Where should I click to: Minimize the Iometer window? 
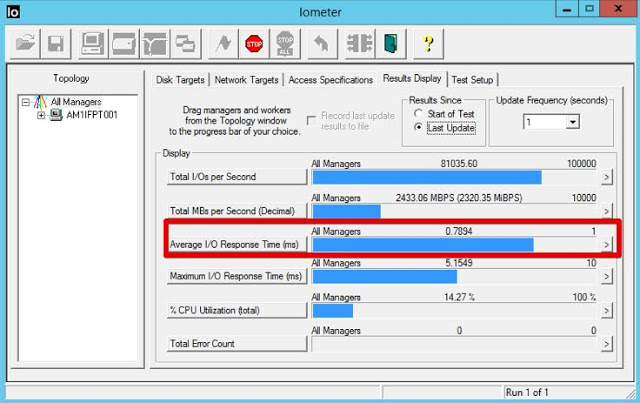coord(567,9)
